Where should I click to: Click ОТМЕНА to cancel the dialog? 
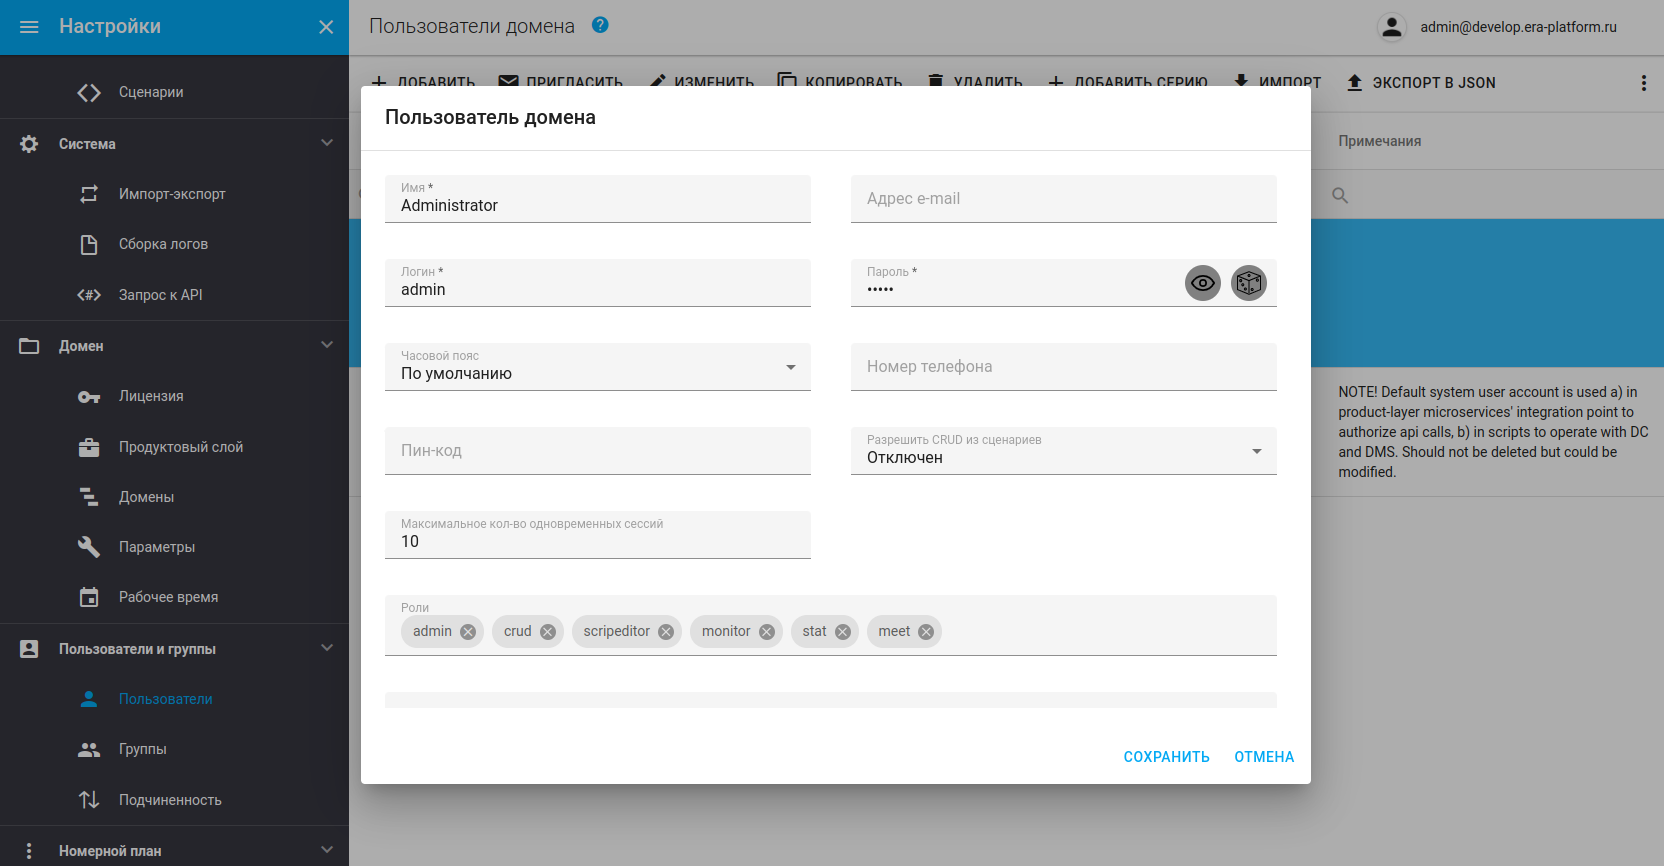coord(1264,757)
